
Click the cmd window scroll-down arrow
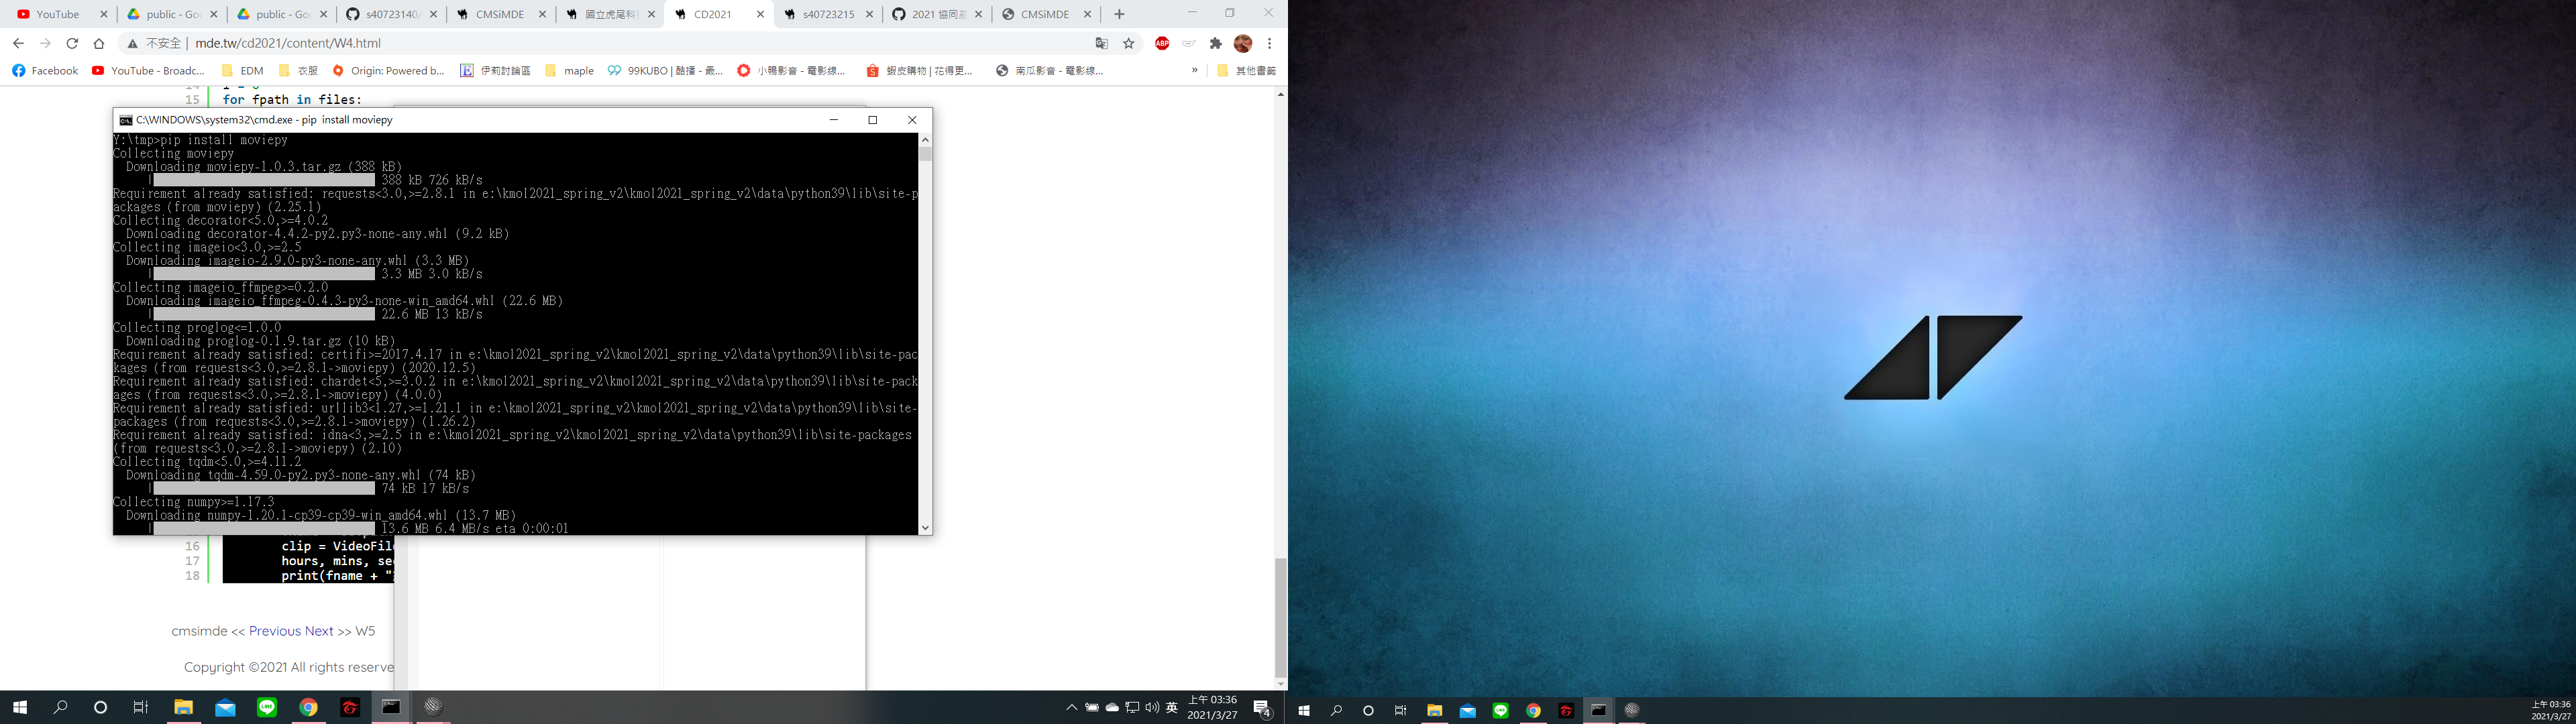pos(925,528)
